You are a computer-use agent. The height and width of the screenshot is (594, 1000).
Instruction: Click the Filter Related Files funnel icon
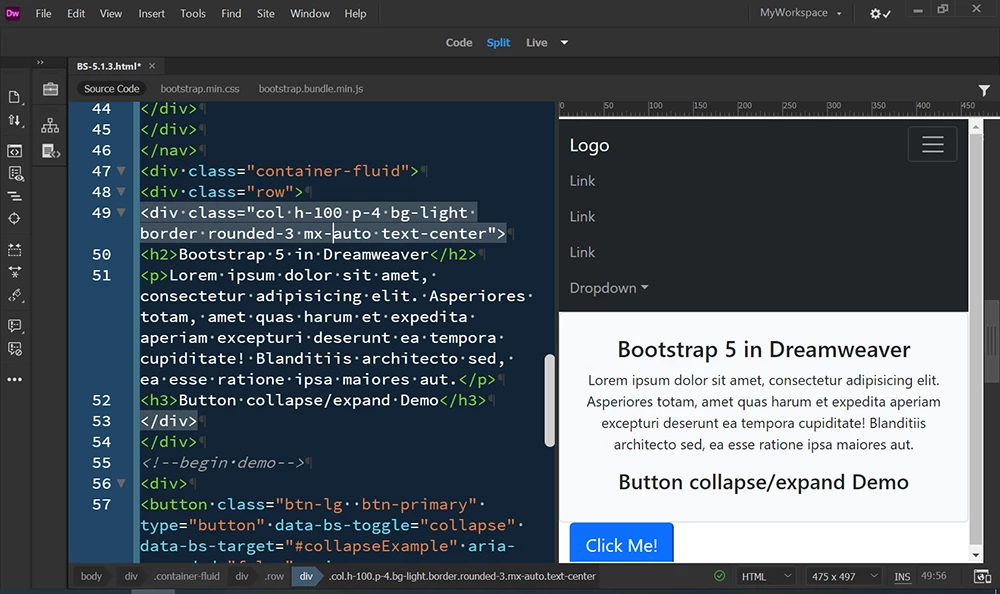pyautogui.click(x=984, y=91)
